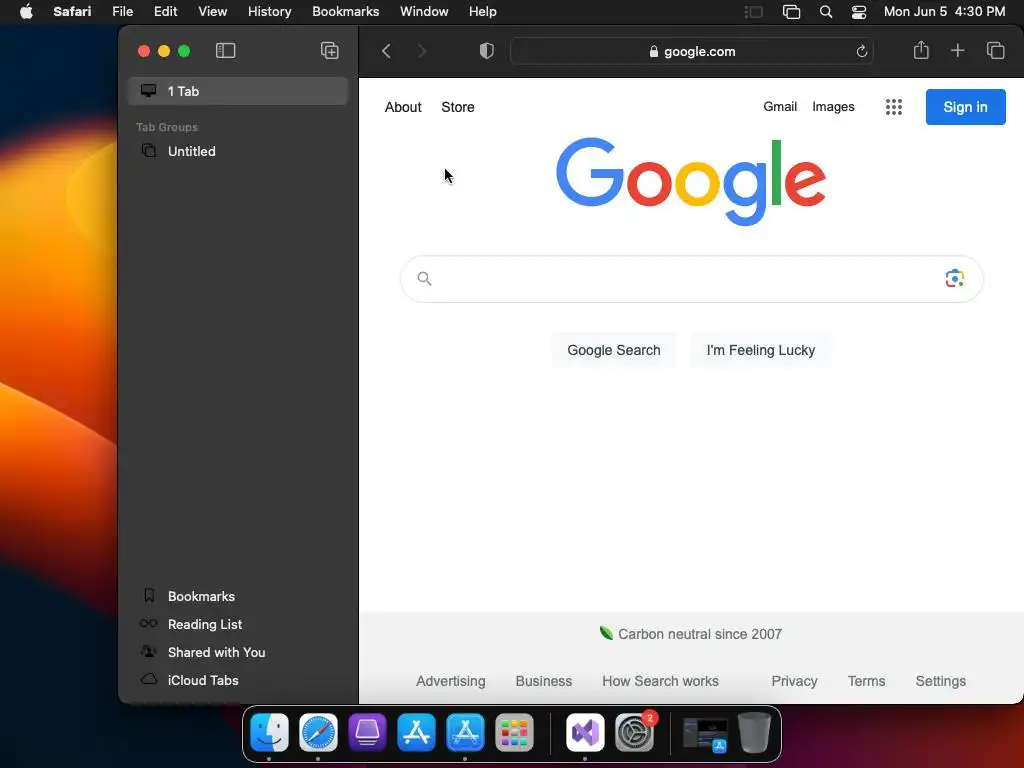
Task: Select the Untitled tab group
Action: point(238,151)
